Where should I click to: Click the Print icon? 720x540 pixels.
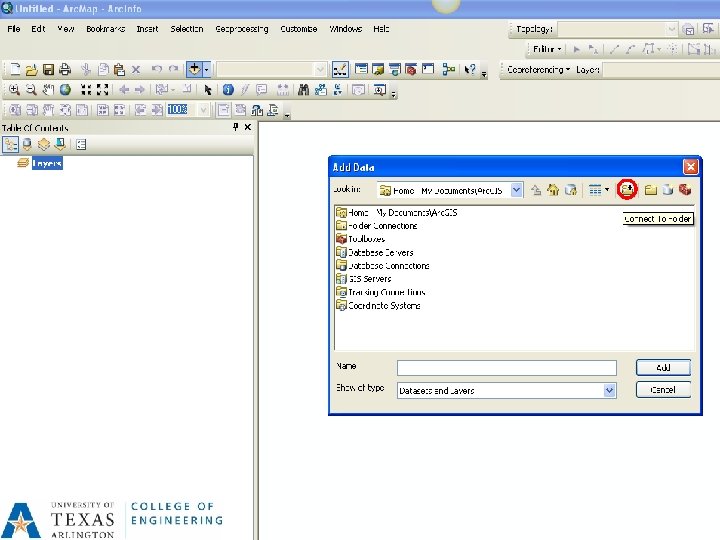65,69
